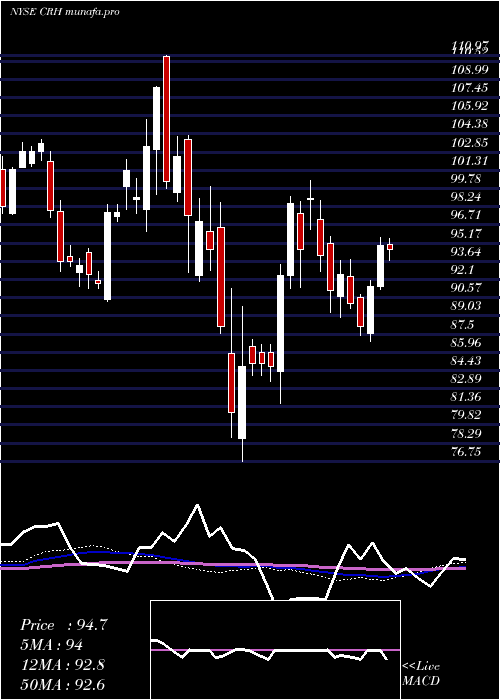Click the 99.78 price axis label
This screenshot has width=500, height=700.
coord(466,179)
